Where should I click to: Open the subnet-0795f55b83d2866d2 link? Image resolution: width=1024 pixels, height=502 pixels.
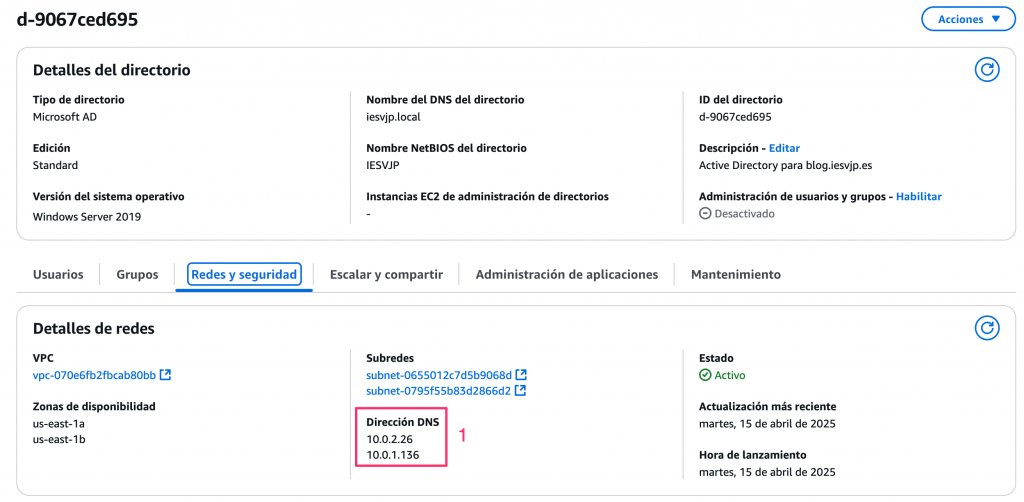(439, 391)
